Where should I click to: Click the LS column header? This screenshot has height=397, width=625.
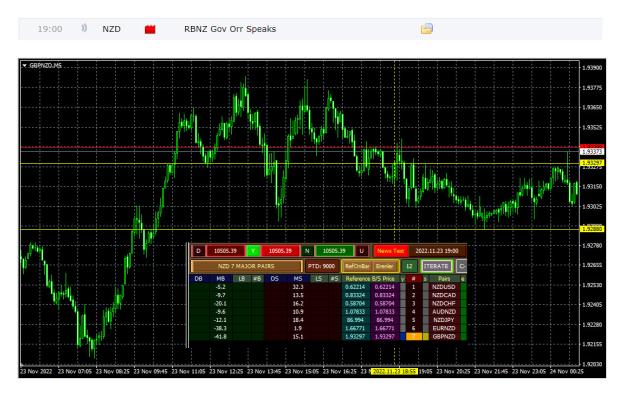click(319, 279)
